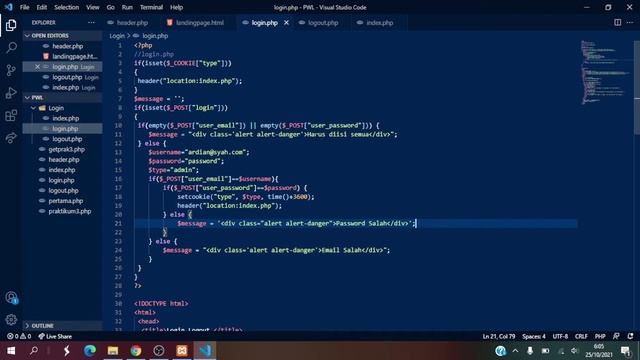This screenshot has height=360, width=640.
Task: Open Windows taskbar search
Action: coord(34,351)
